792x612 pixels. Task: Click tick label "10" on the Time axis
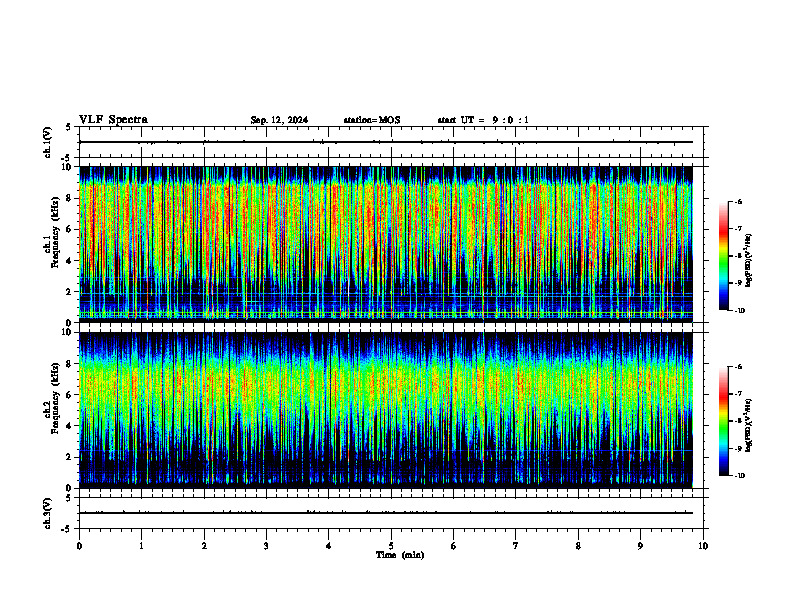[703, 546]
